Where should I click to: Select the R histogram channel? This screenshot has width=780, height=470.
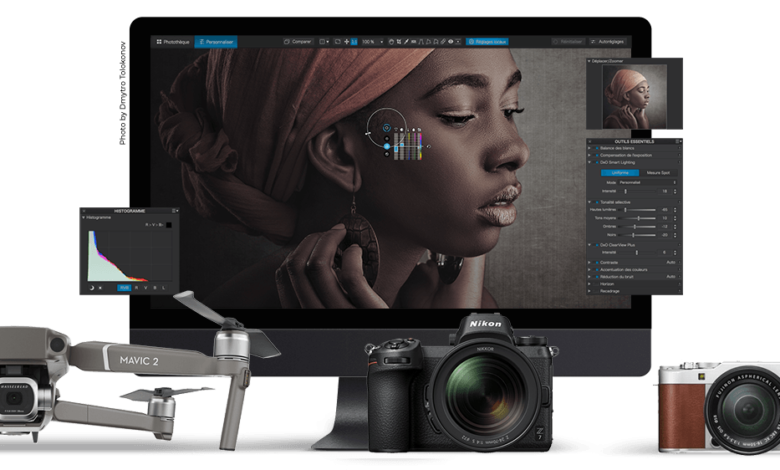136,287
